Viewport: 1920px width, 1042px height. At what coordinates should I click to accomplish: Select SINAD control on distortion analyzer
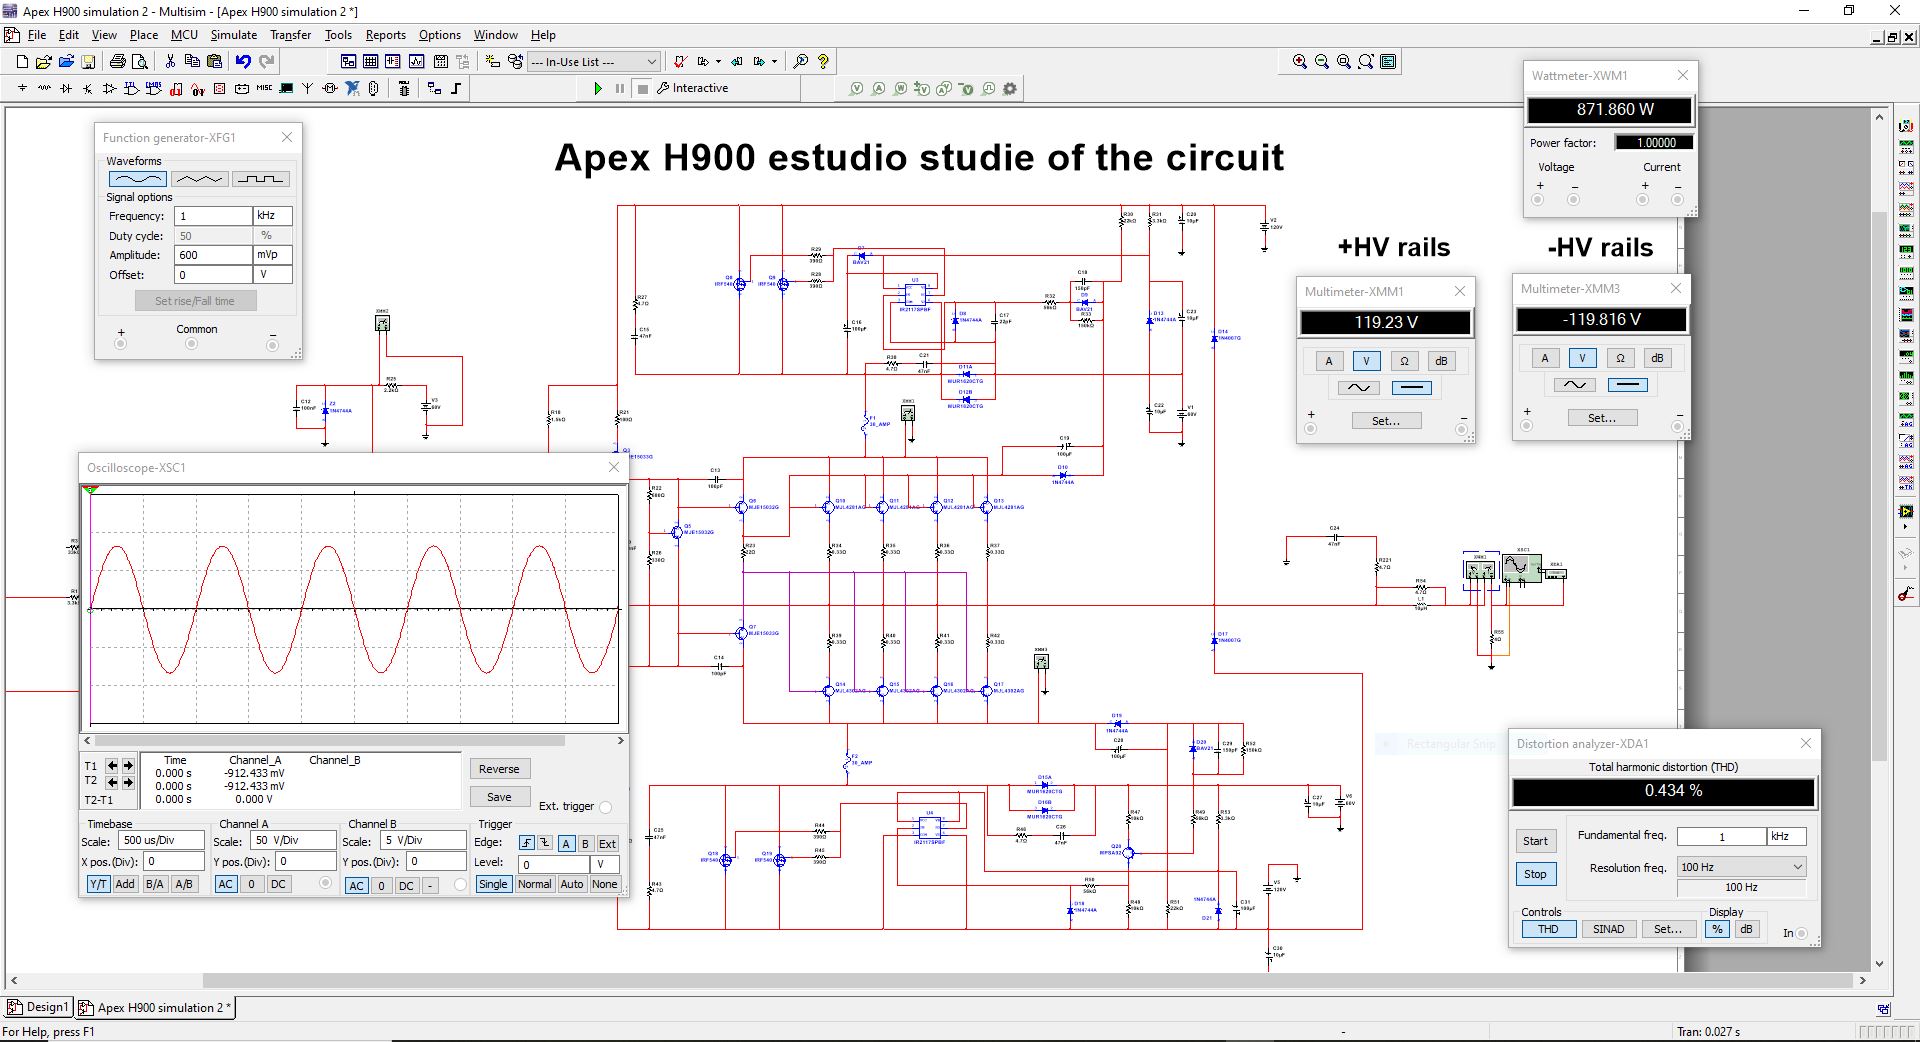1608,929
